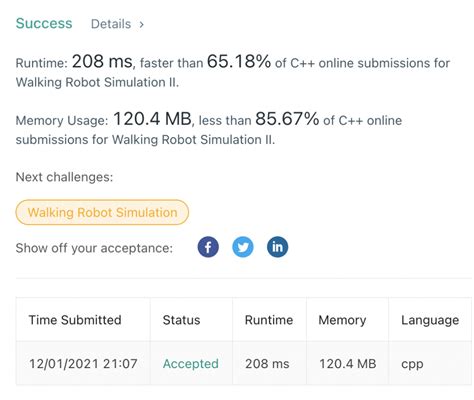Image resolution: width=474 pixels, height=400 pixels.
Task: Click the 65.18% runtime percentile
Action: point(239,61)
